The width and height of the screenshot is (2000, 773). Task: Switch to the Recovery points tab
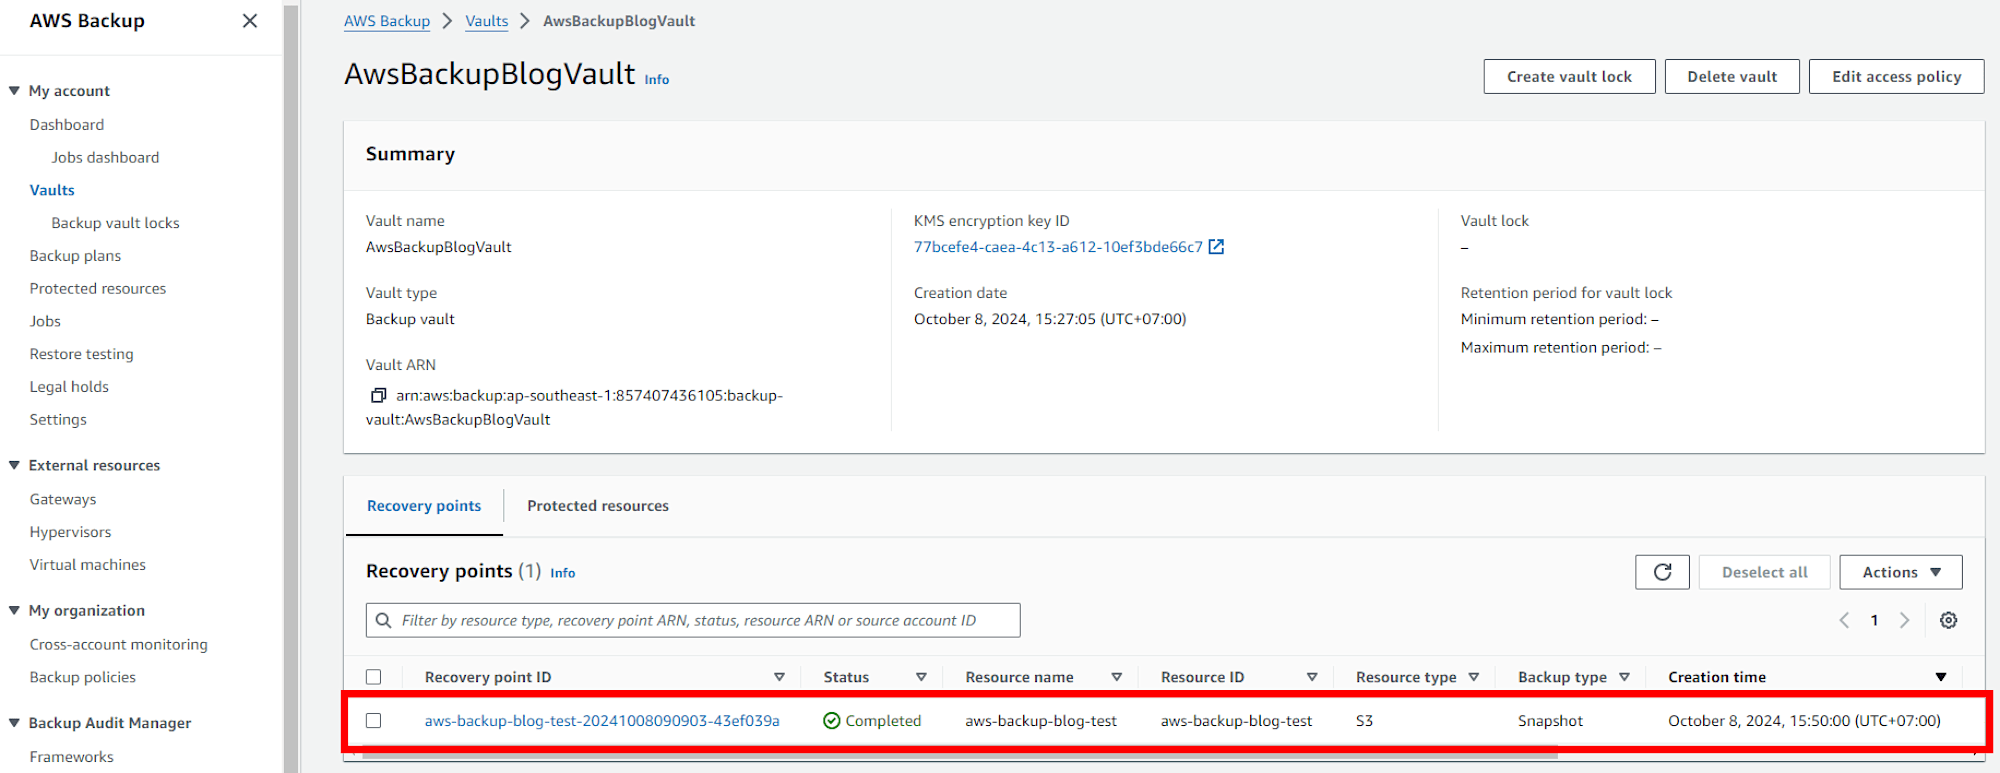[x=424, y=506]
